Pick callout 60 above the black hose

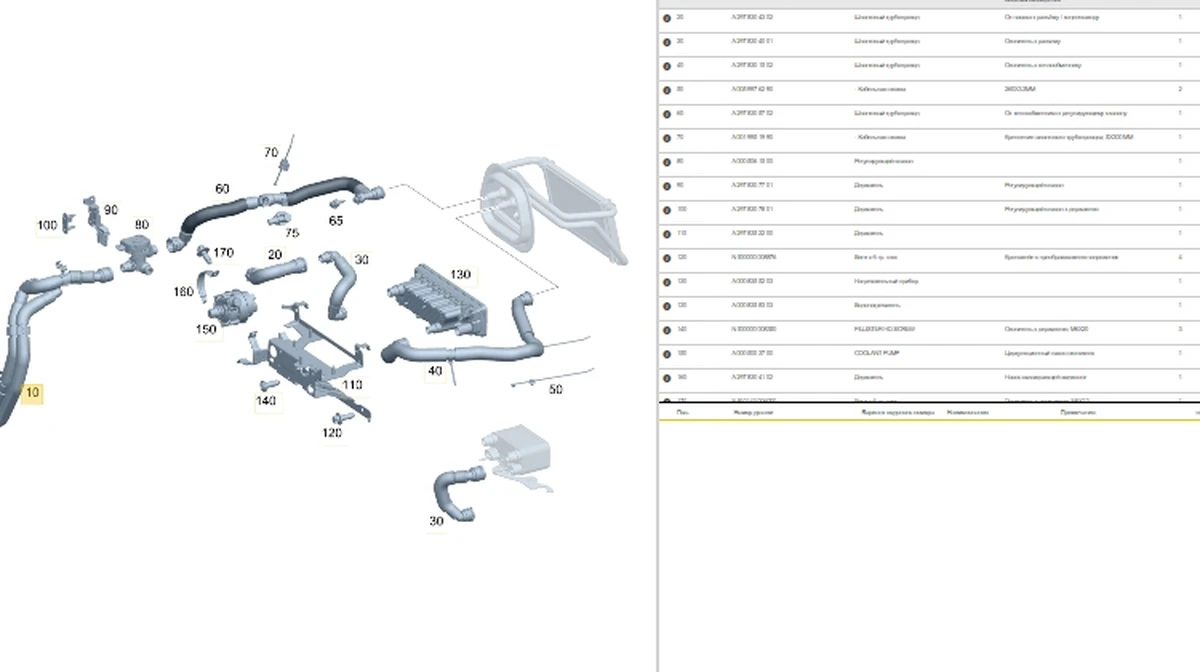click(222, 188)
